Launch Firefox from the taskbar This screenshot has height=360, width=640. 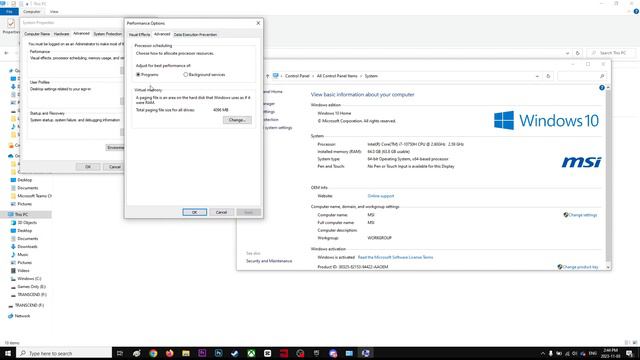pyautogui.click(x=169, y=353)
